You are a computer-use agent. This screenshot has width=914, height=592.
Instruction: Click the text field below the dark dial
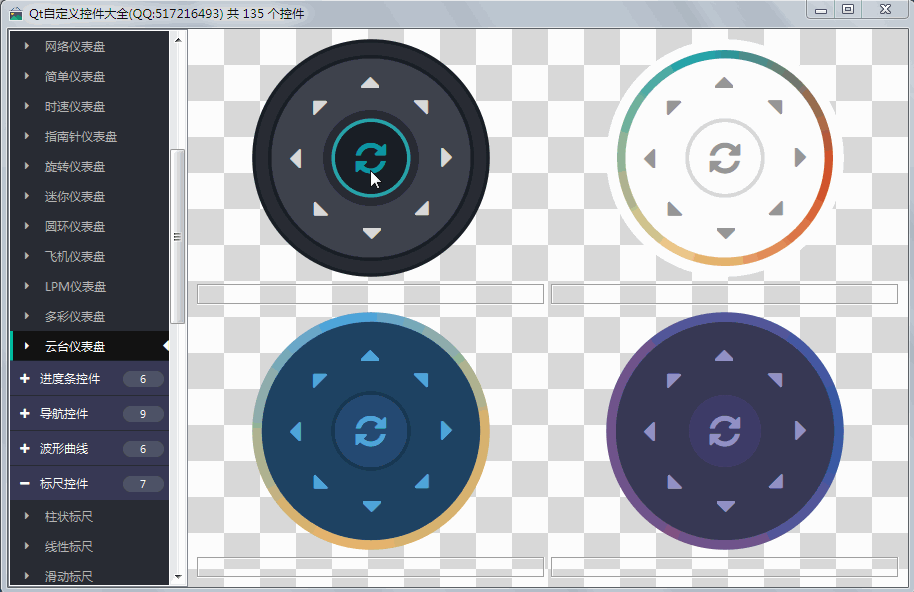370,294
